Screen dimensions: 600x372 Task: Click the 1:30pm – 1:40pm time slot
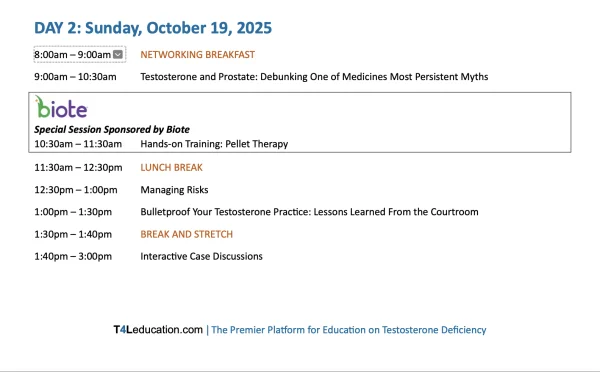coord(73,234)
